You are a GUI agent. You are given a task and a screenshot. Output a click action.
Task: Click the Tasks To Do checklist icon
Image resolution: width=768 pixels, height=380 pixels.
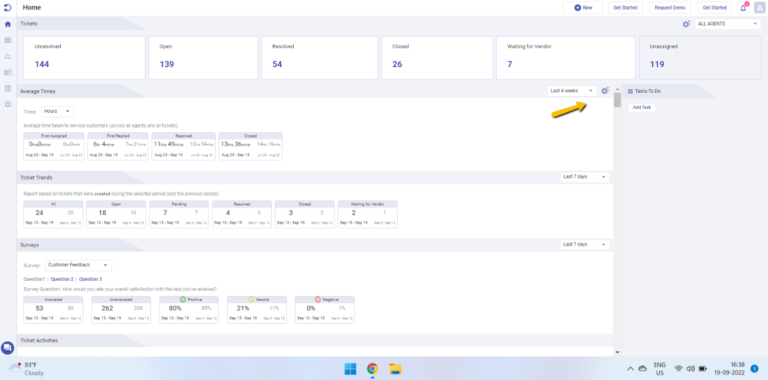click(630, 91)
